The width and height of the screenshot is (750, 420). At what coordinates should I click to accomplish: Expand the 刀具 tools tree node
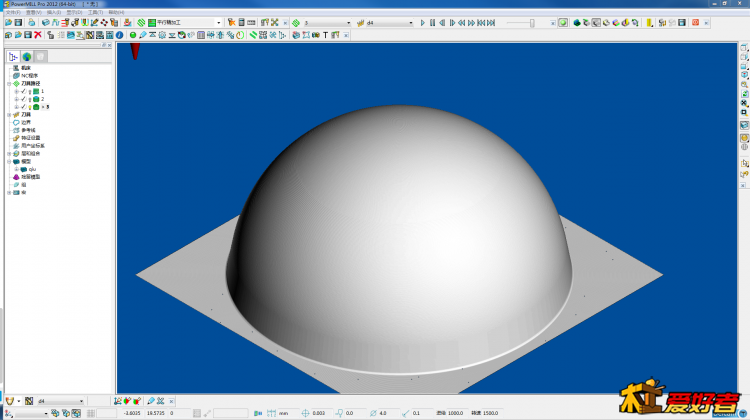tap(9, 115)
